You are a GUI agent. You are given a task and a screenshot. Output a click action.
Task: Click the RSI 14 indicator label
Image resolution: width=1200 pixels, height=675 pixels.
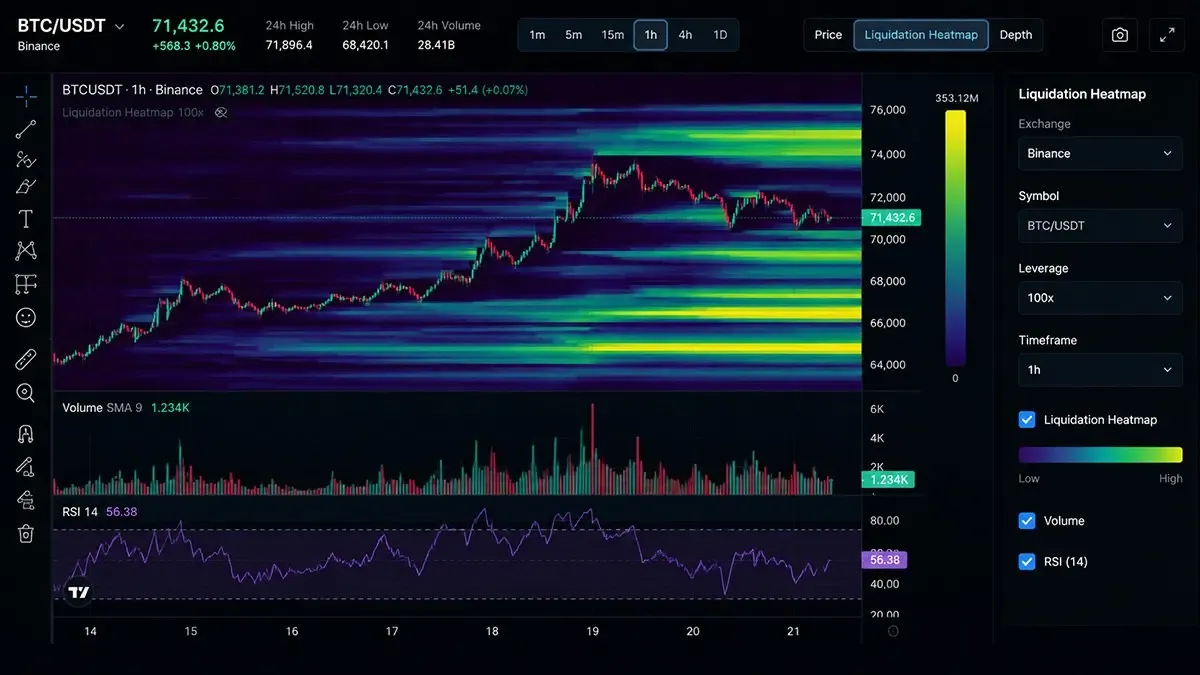click(82, 512)
